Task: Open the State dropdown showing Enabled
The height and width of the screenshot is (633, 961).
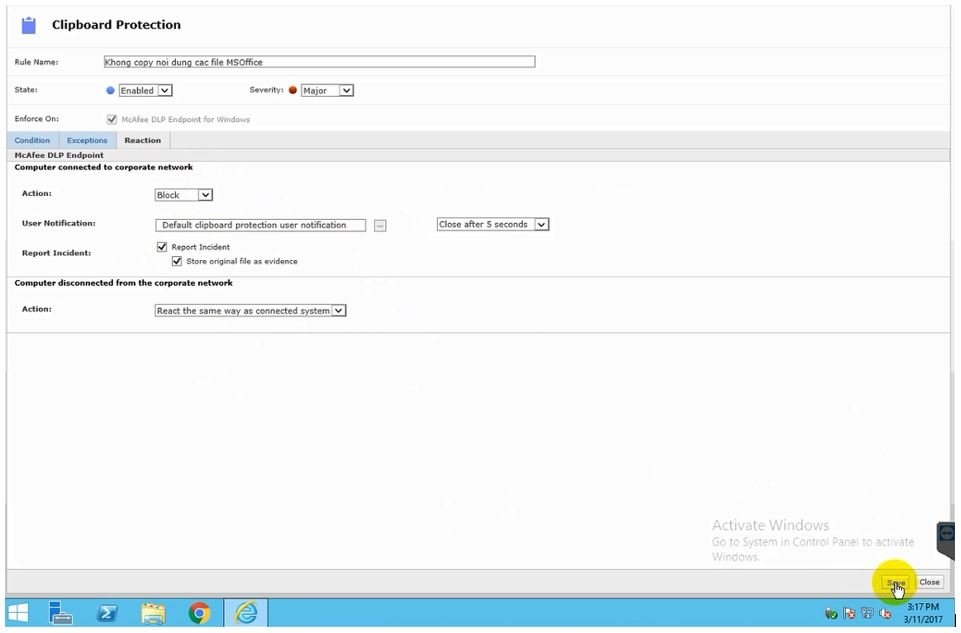Action: pos(145,91)
